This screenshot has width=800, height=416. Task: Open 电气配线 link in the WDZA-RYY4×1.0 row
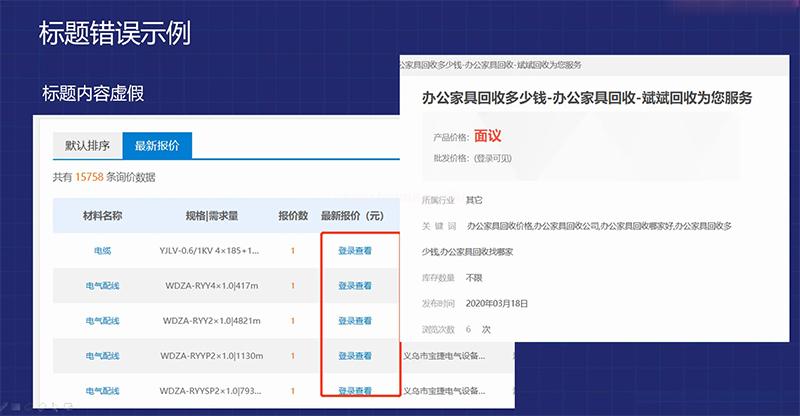pos(103,286)
